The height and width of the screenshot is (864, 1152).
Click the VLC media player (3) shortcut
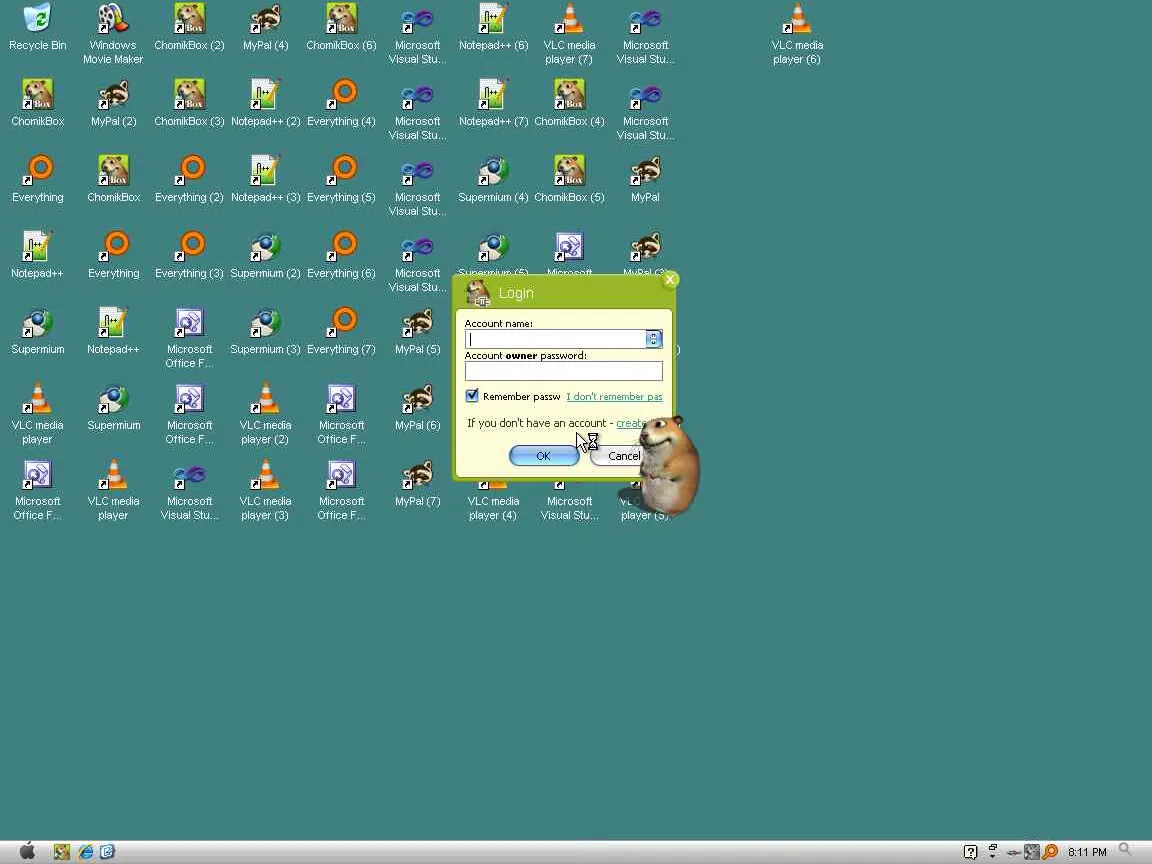coord(265,491)
